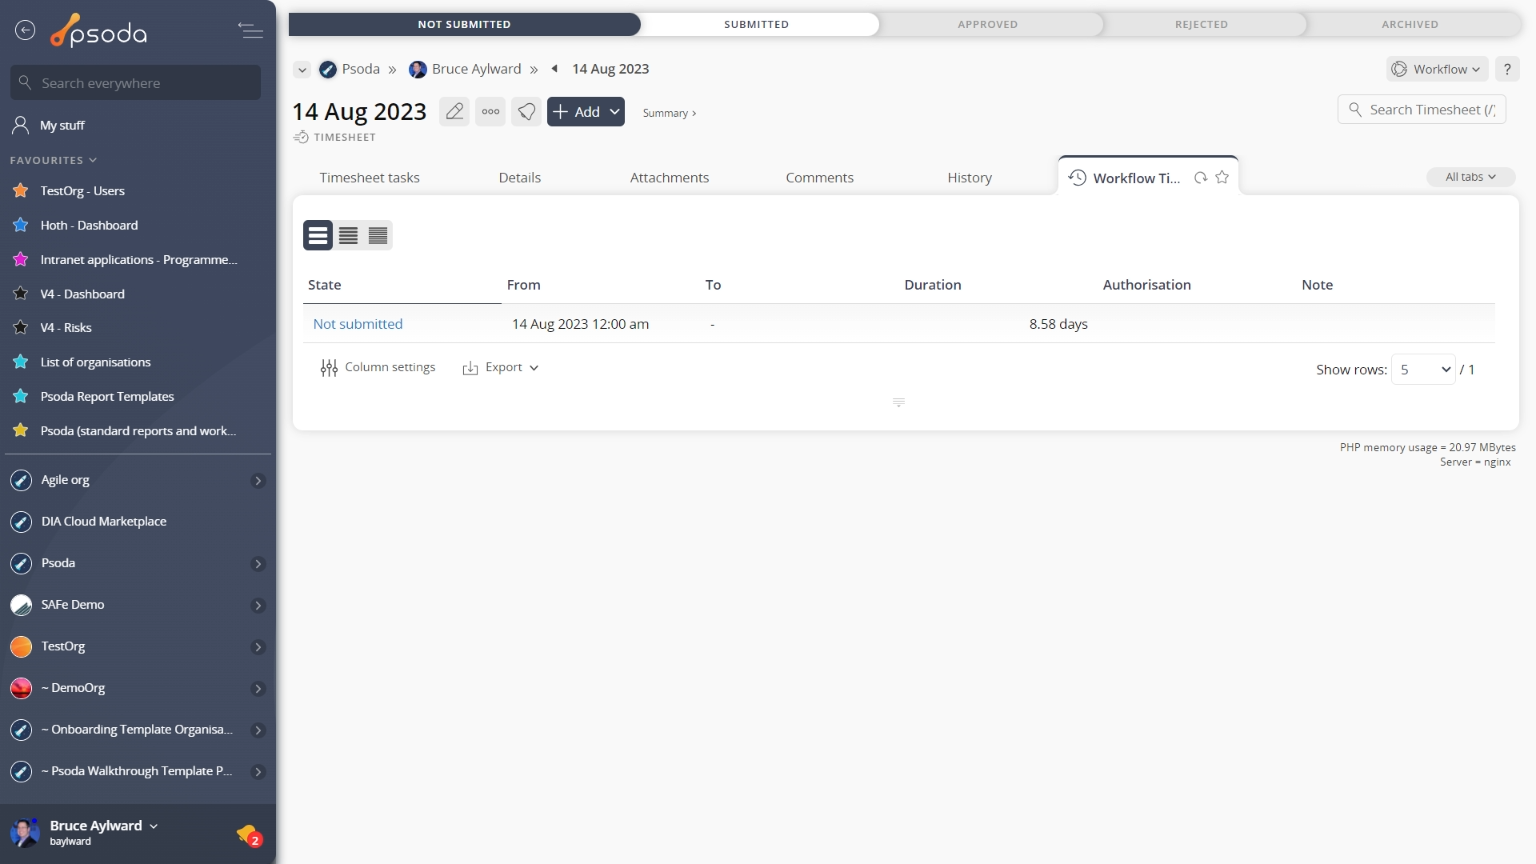This screenshot has height=864, width=1536.
Task: Select the compact row density view
Action: [378, 235]
